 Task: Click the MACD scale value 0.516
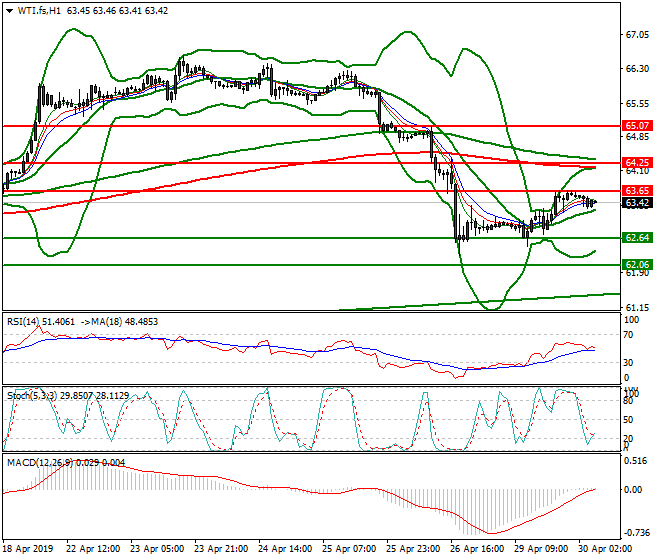coord(635,461)
